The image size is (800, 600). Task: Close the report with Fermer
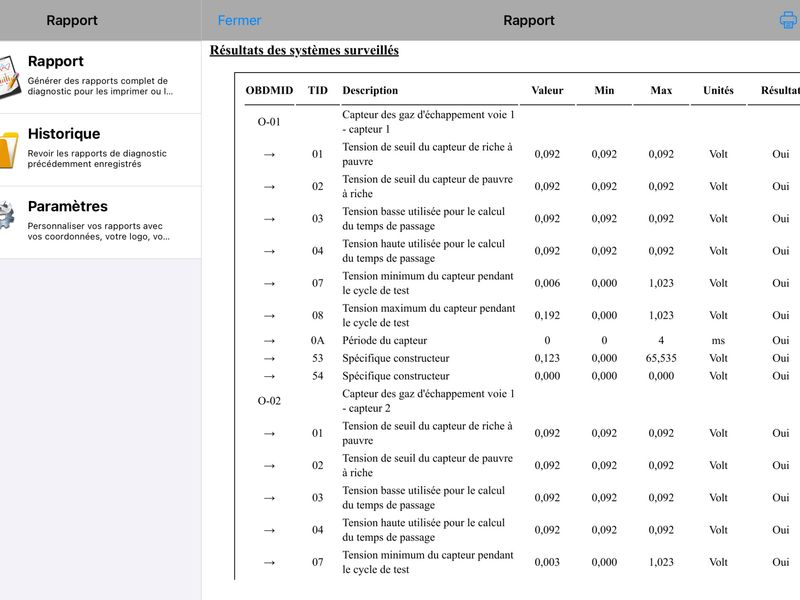pyautogui.click(x=239, y=20)
